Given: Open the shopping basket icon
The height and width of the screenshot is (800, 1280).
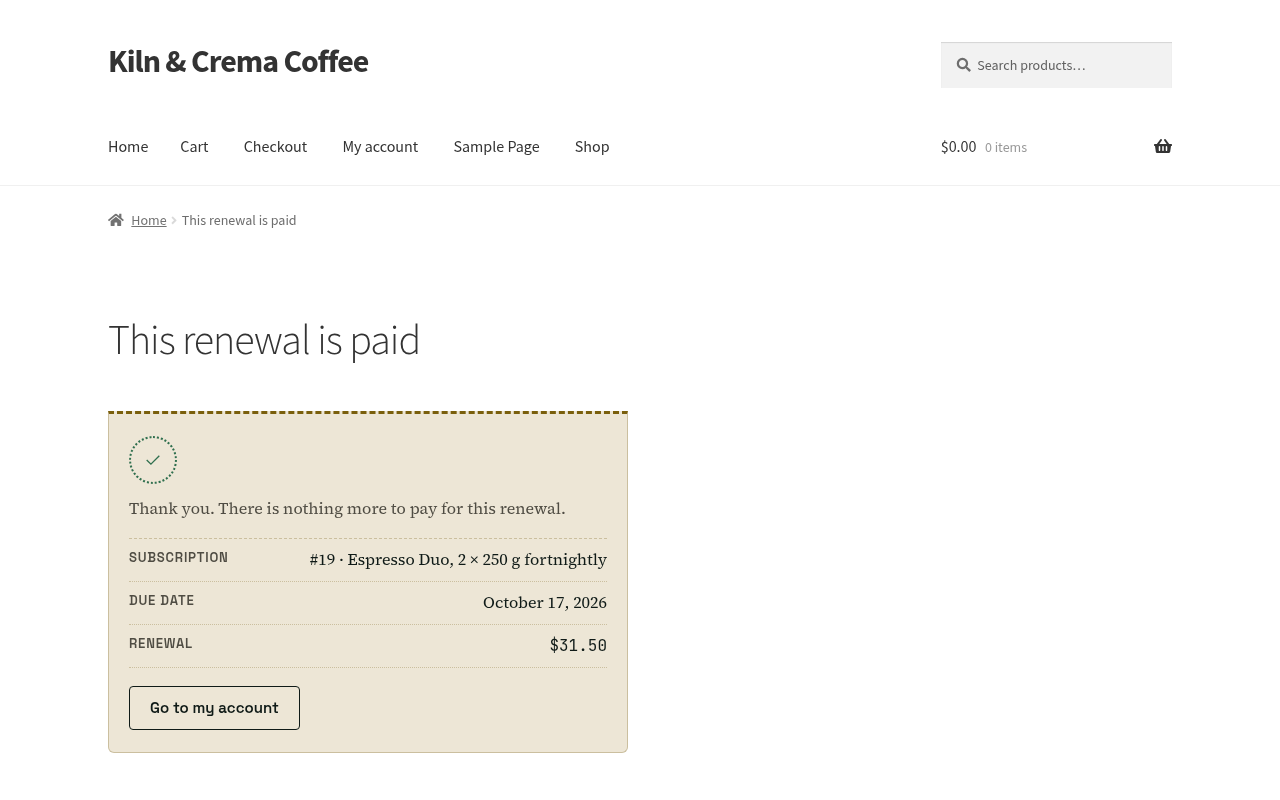Looking at the screenshot, I should 1162,146.
